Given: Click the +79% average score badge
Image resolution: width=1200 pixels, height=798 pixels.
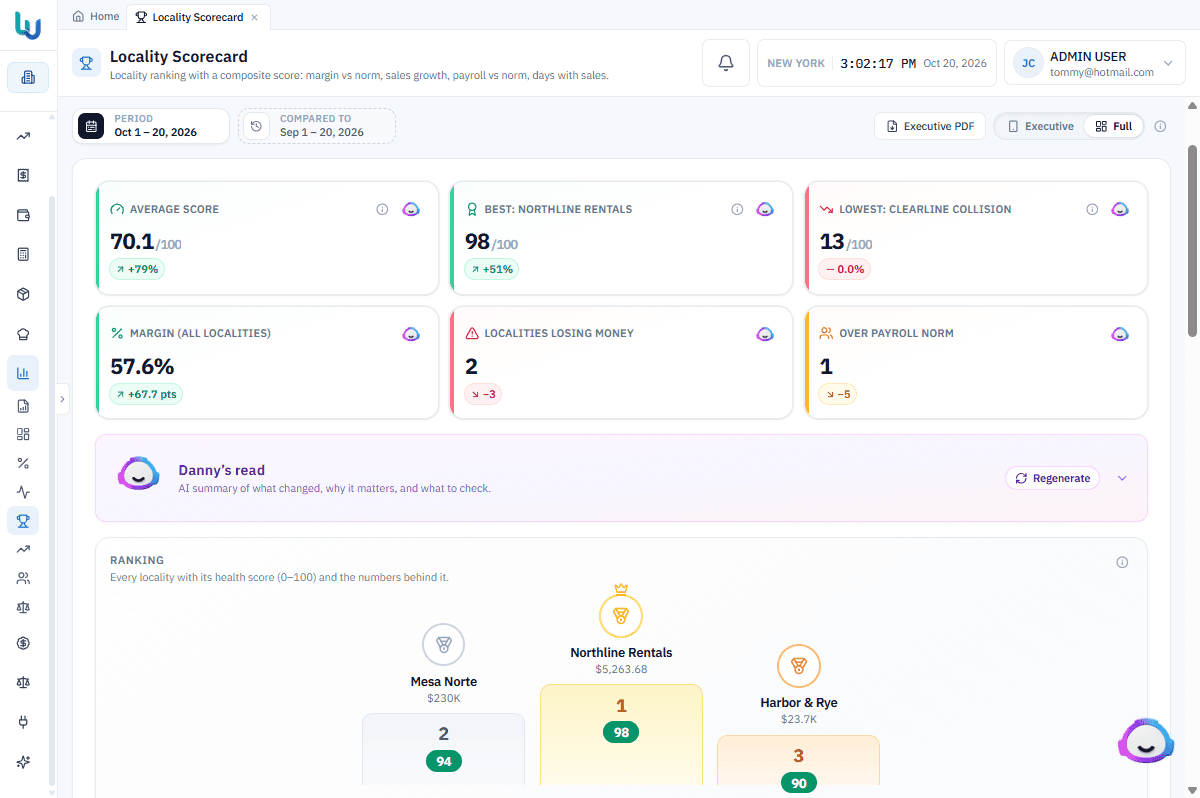Looking at the screenshot, I should click(x=137, y=269).
